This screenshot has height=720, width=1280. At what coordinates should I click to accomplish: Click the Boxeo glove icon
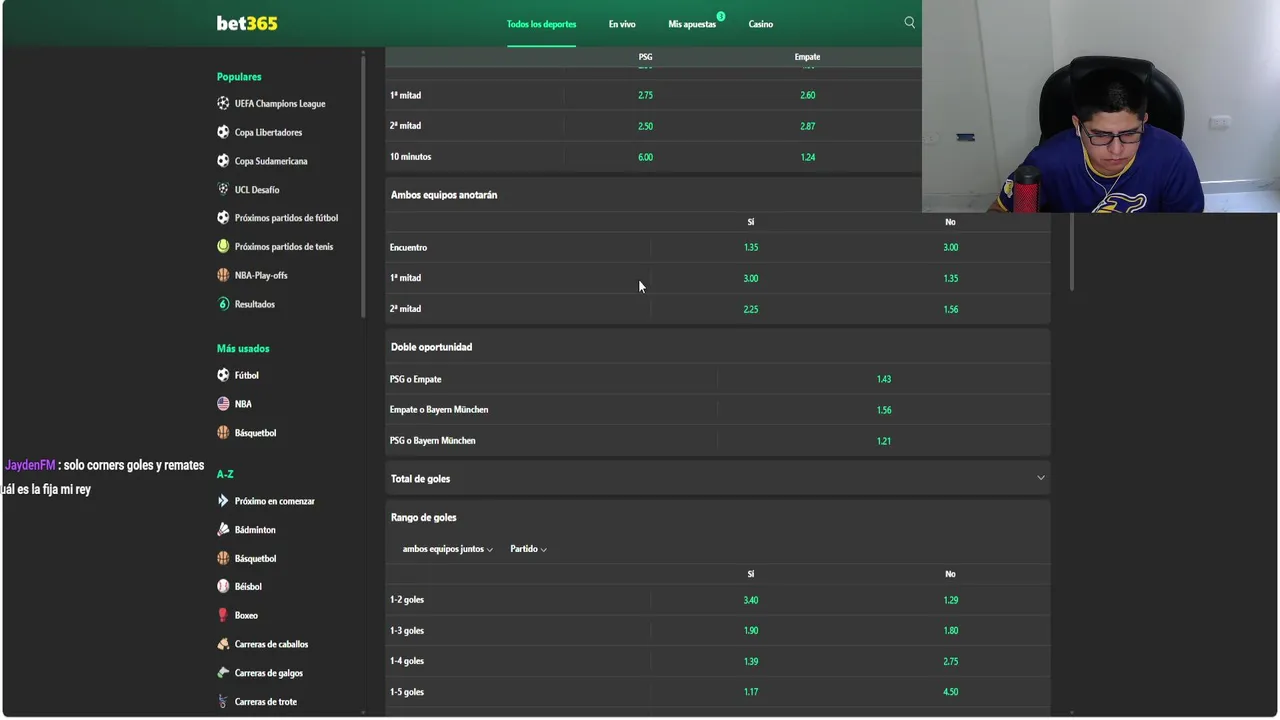pyautogui.click(x=223, y=615)
